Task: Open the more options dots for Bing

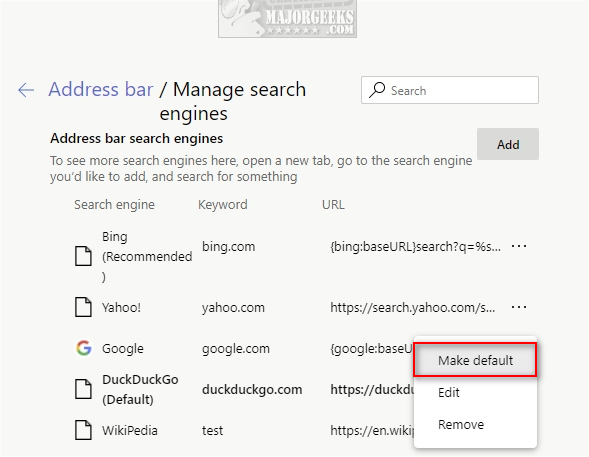Action: [x=519, y=246]
